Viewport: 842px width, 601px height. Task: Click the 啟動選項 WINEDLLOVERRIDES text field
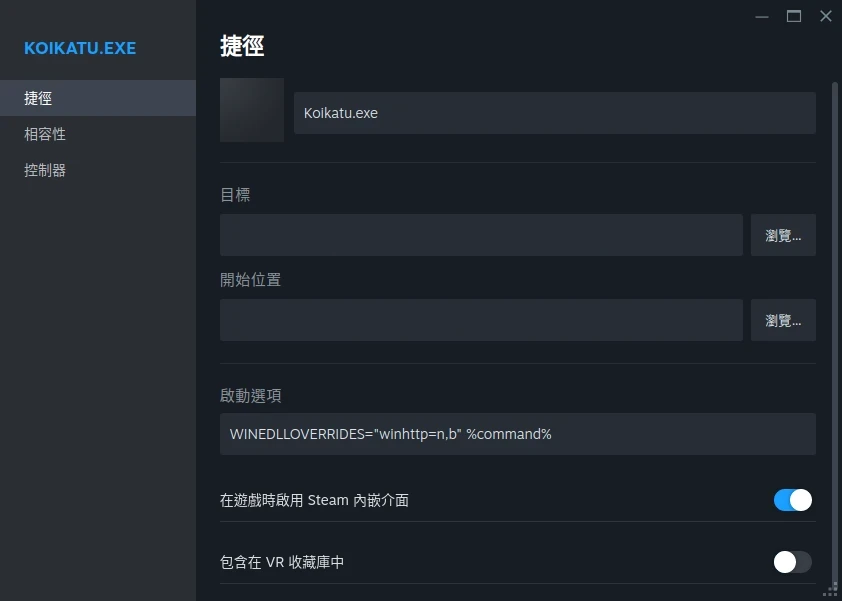tap(517, 434)
